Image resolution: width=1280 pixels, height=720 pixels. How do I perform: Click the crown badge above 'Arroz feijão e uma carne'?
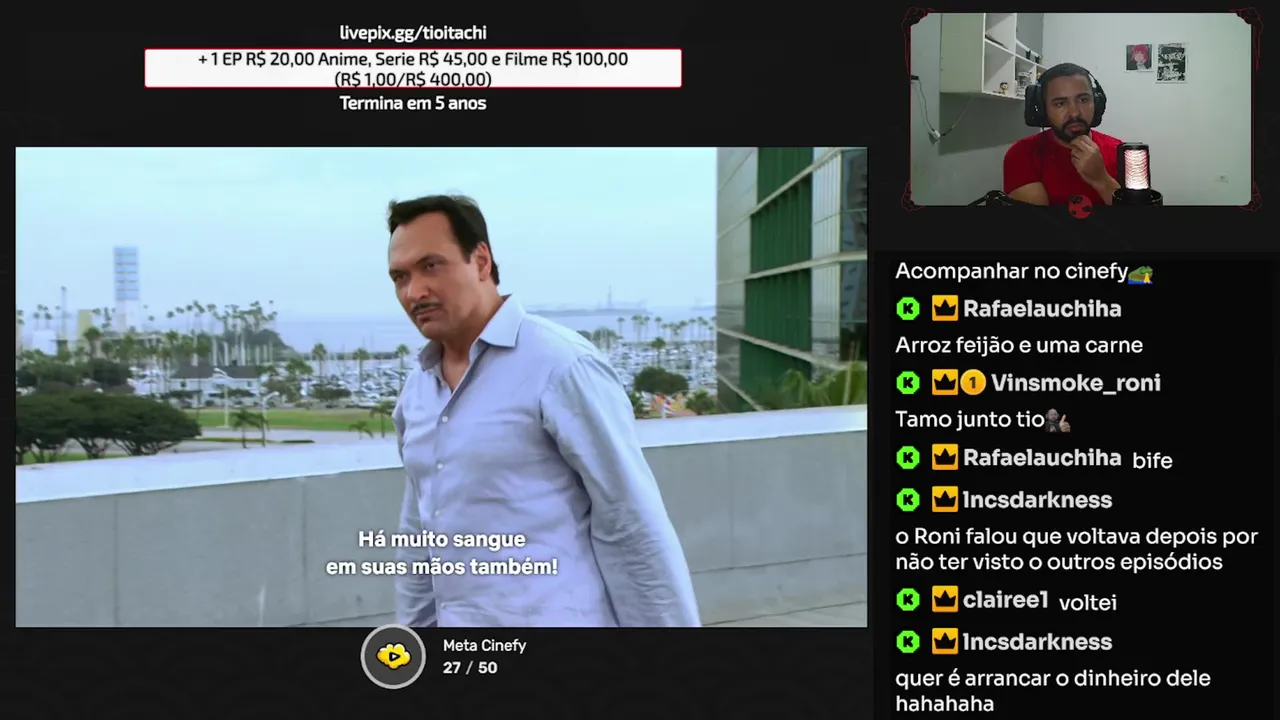pyautogui.click(x=944, y=309)
